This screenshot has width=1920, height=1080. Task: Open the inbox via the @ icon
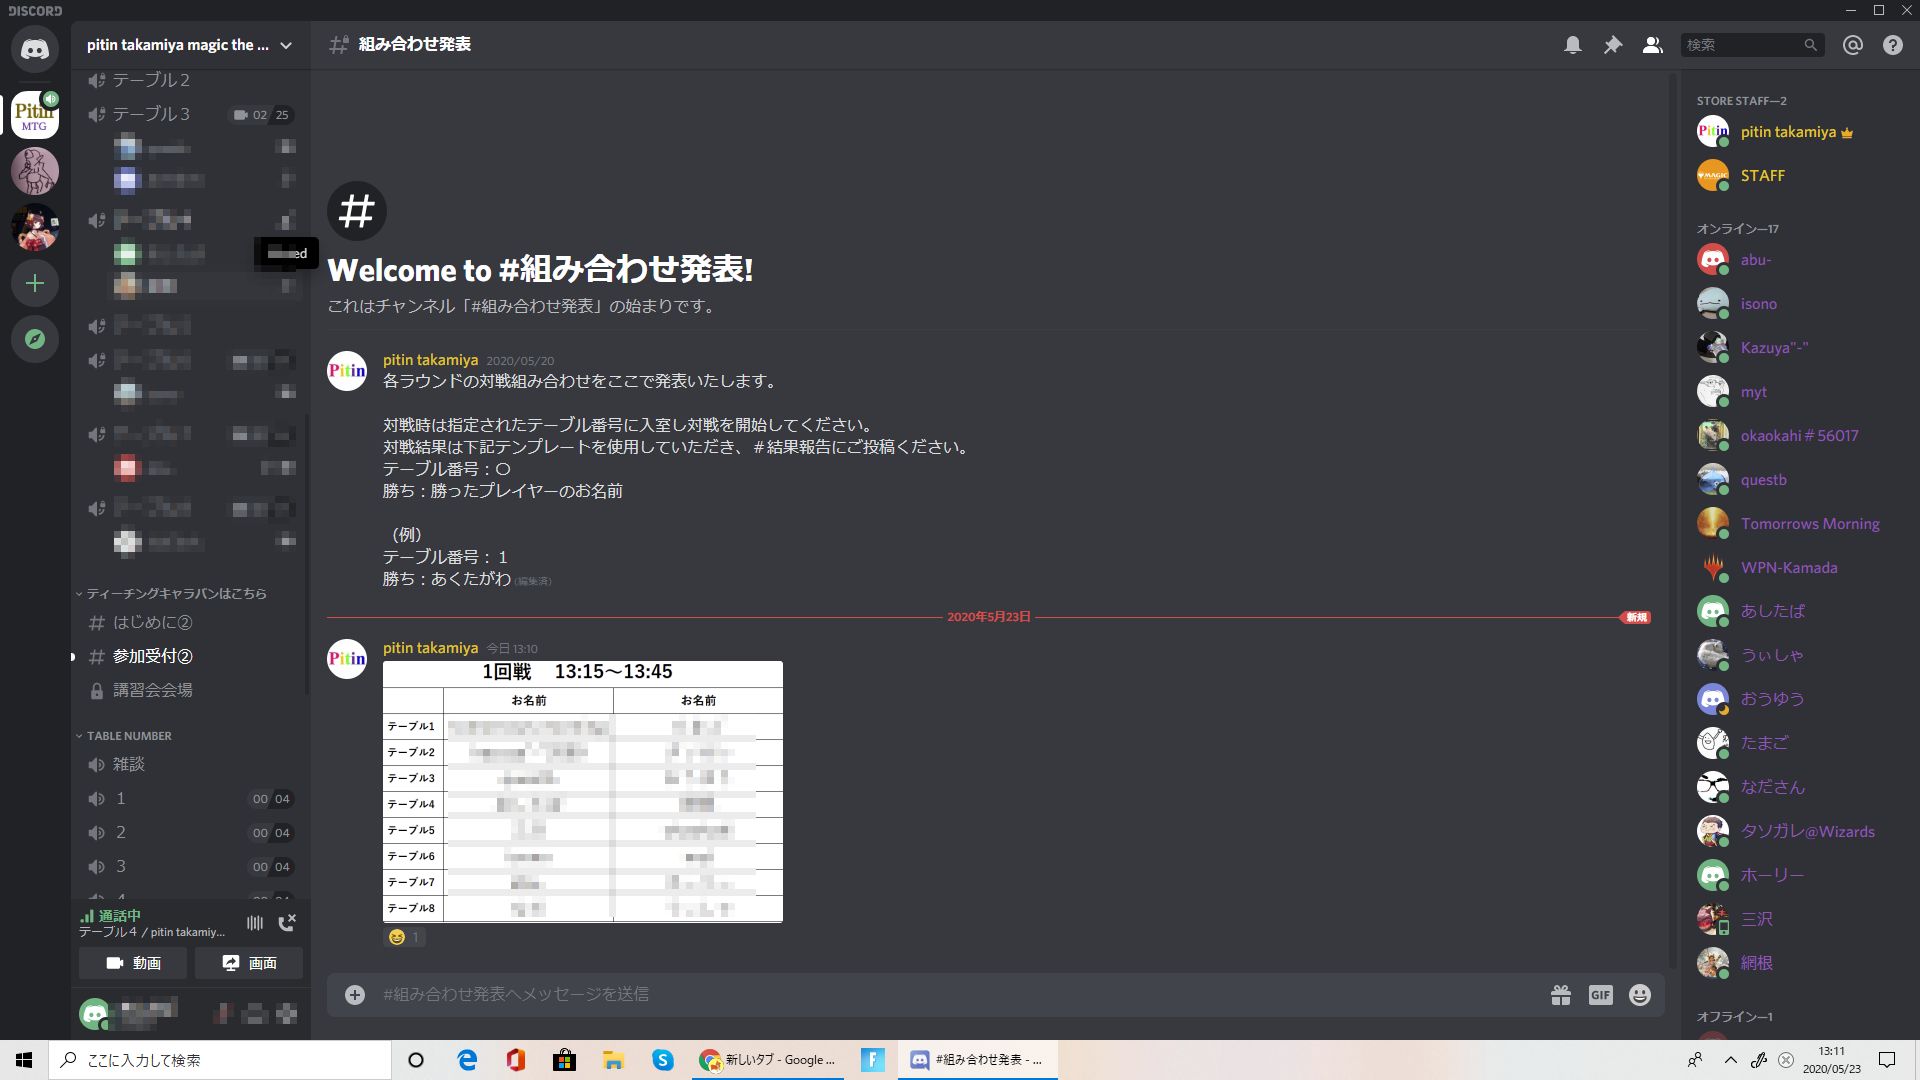(1852, 45)
